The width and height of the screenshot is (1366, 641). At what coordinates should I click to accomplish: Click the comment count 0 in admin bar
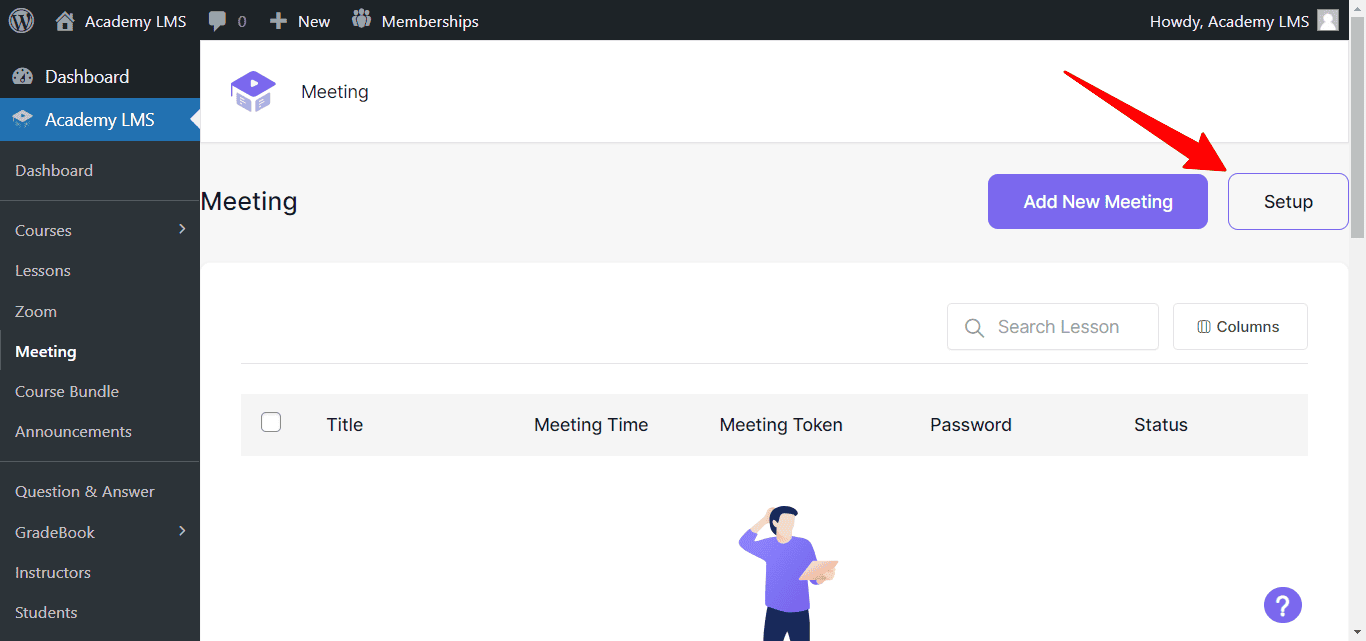[242, 21]
